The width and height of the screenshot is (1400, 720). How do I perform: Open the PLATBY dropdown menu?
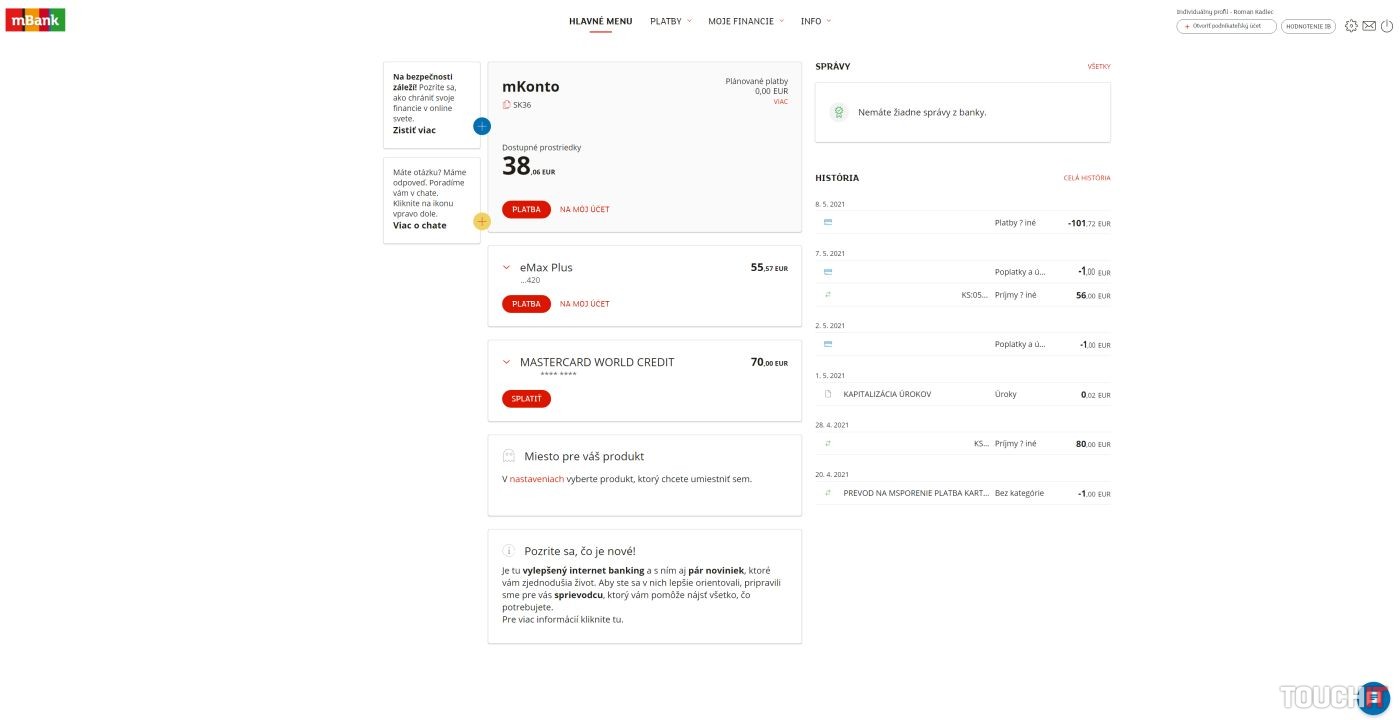pyautogui.click(x=671, y=21)
